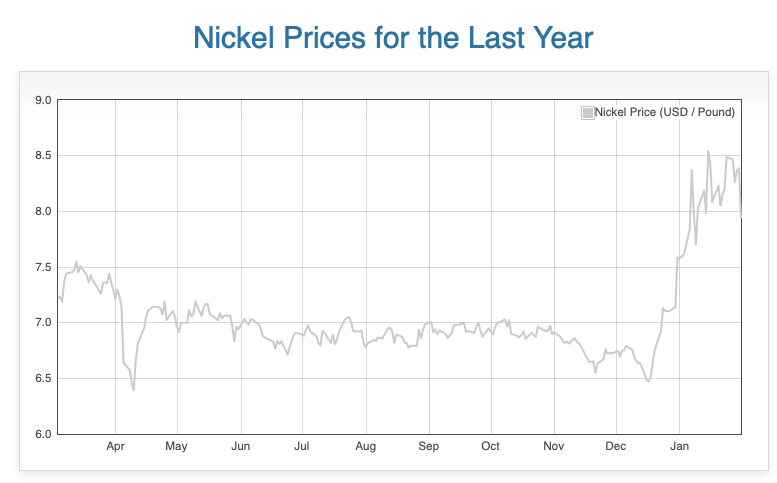This screenshot has height=483, width=777.
Task: Select the Oct label on the x-axis
Action: click(490, 446)
